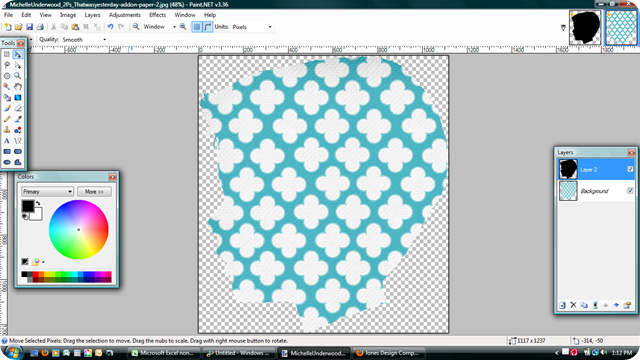Select the Rectangle Select tool
Screen dimensions: 640x360
coord(7,54)
